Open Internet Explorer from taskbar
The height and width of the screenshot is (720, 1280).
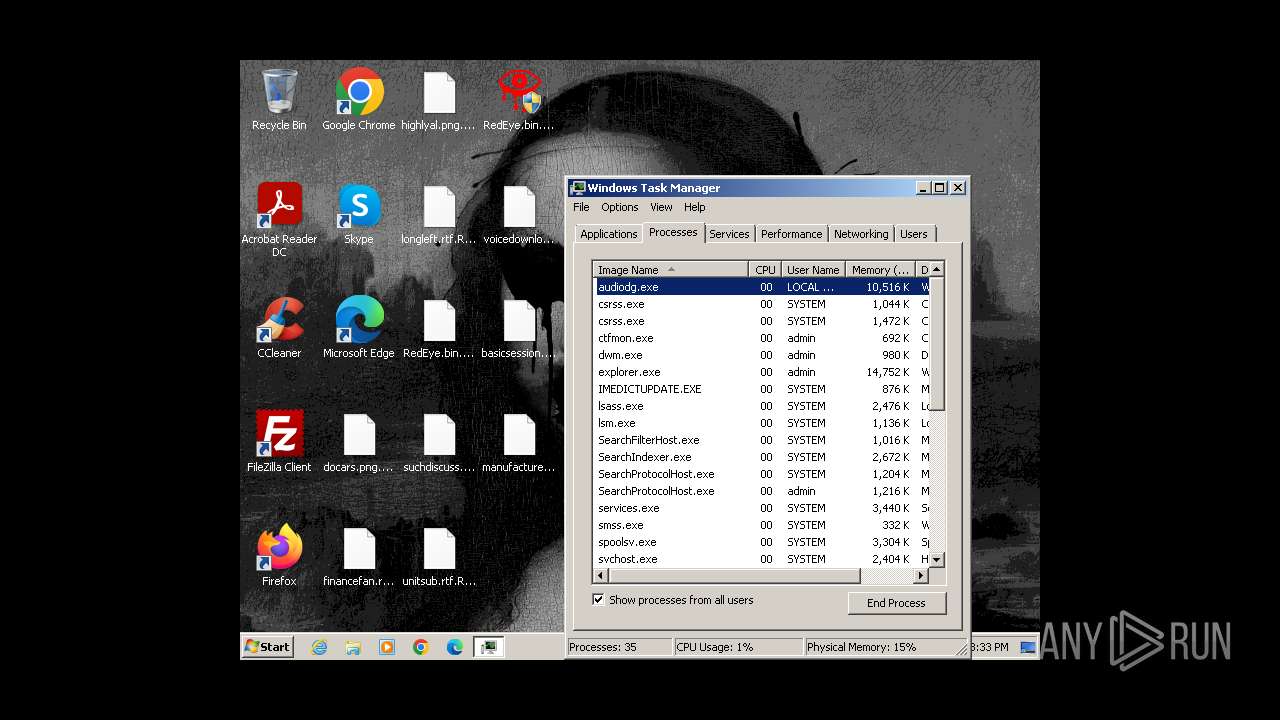coord(319,647)
